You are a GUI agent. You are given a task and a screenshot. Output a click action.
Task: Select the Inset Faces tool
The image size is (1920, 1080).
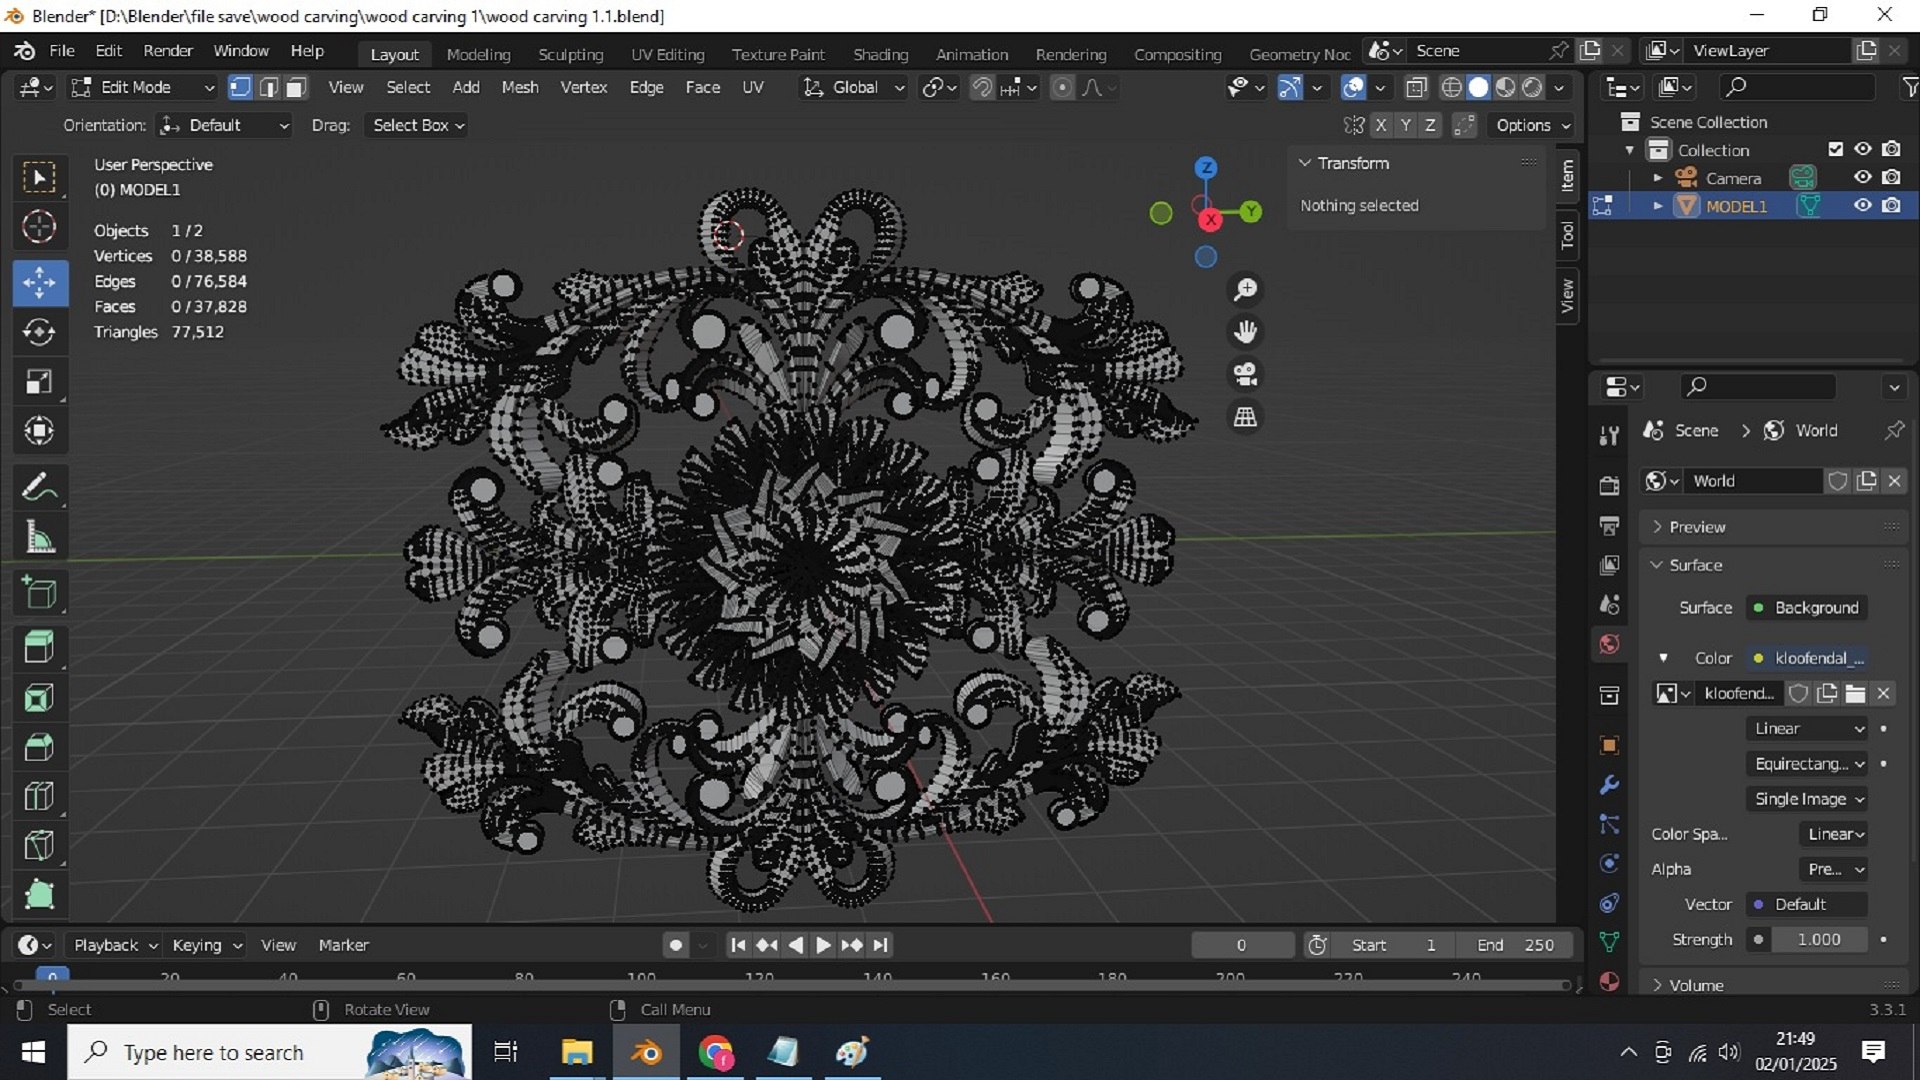tap(39, 698)
